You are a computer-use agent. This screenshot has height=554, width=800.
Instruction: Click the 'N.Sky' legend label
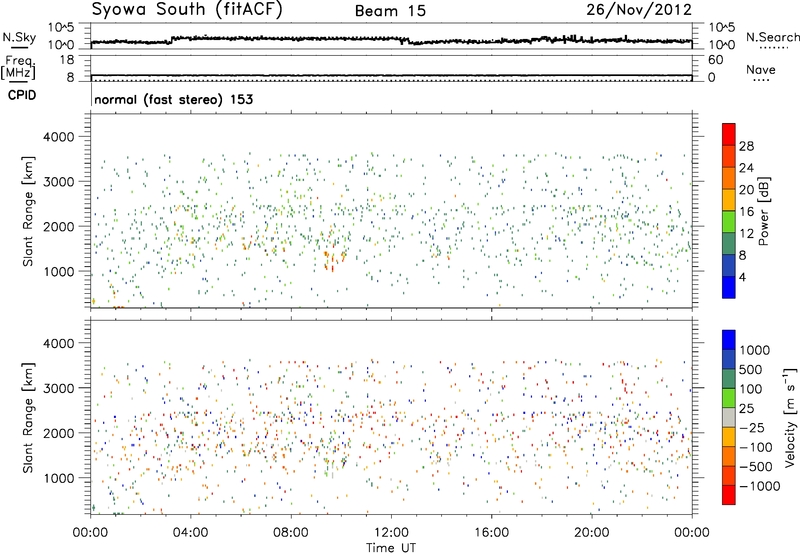[x=19, y=37]
